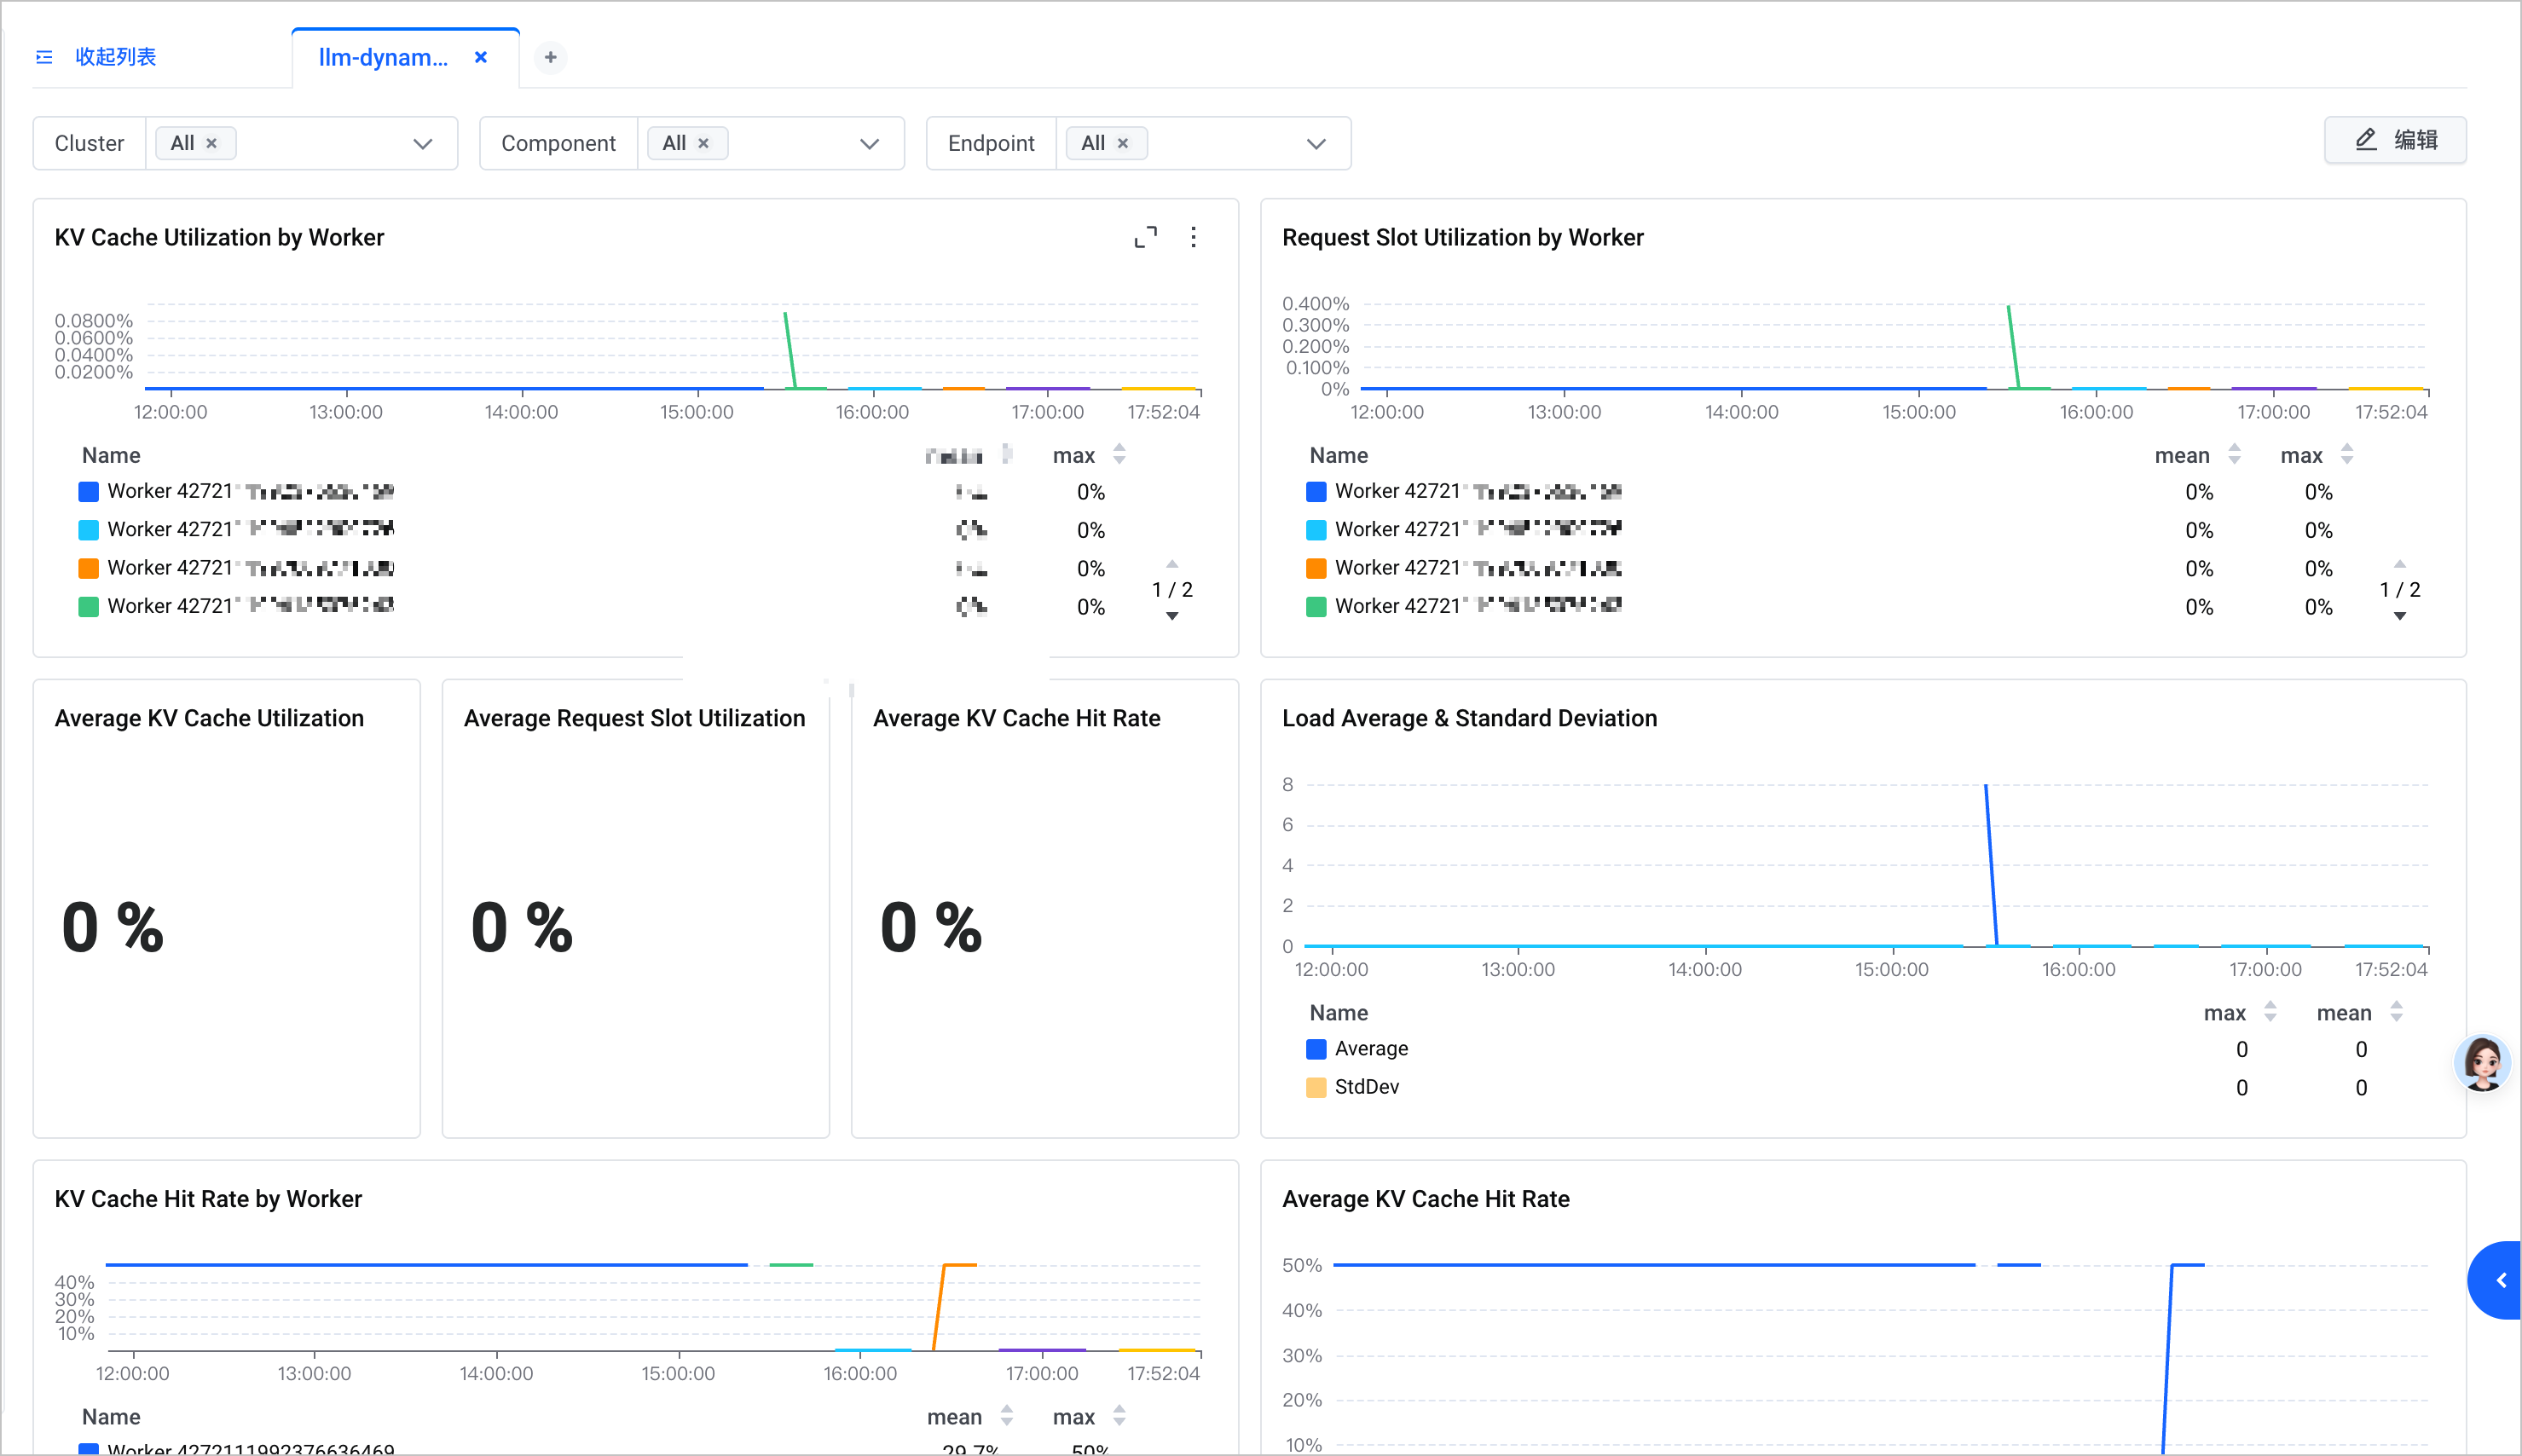Click Name header in Load Average legend
This screenshot has height=1456, width=2522.
pos(1339,1013)
